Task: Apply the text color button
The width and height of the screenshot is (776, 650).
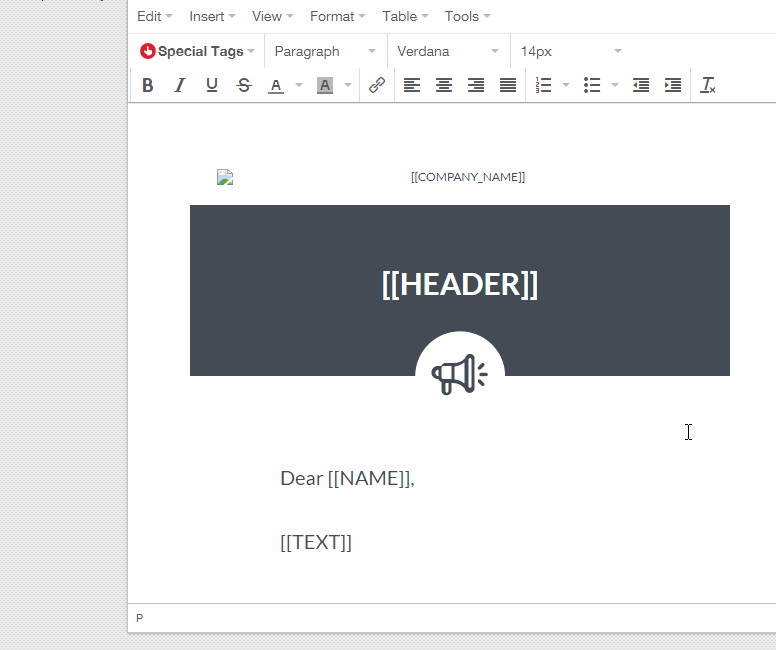Action: click(x=276, y=85)
